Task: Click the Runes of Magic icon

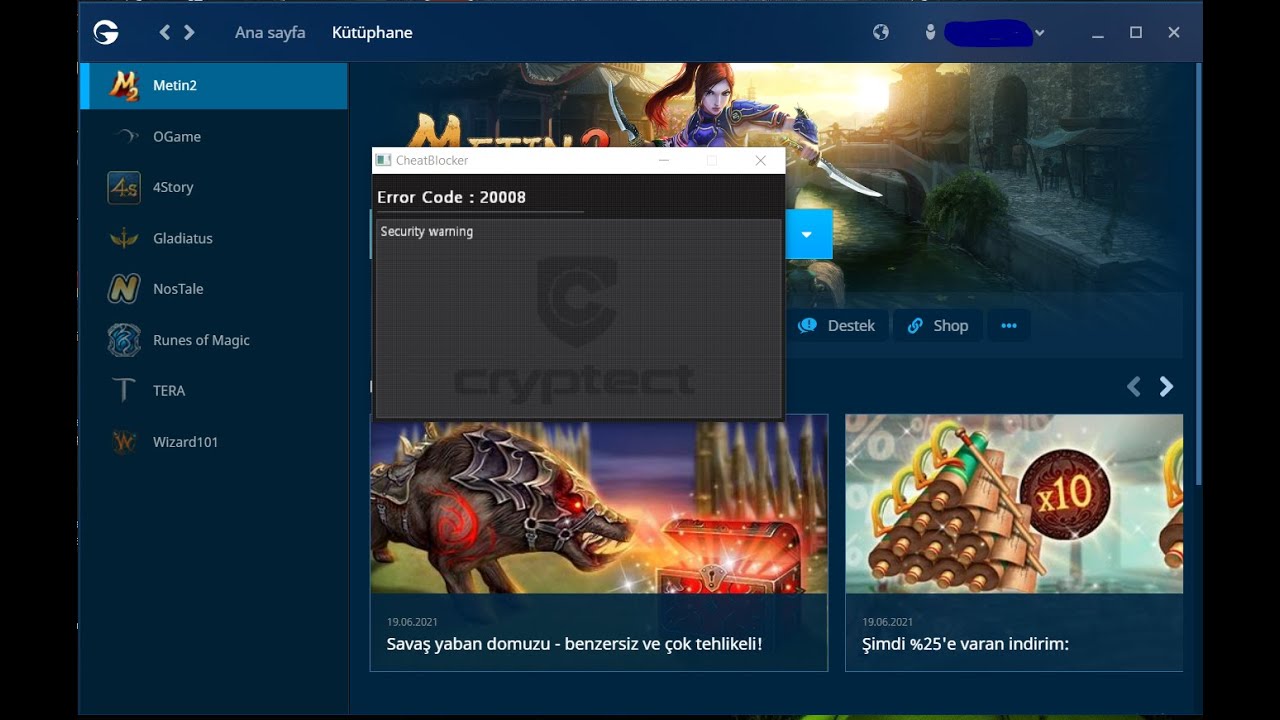Action: click(124, 340)
